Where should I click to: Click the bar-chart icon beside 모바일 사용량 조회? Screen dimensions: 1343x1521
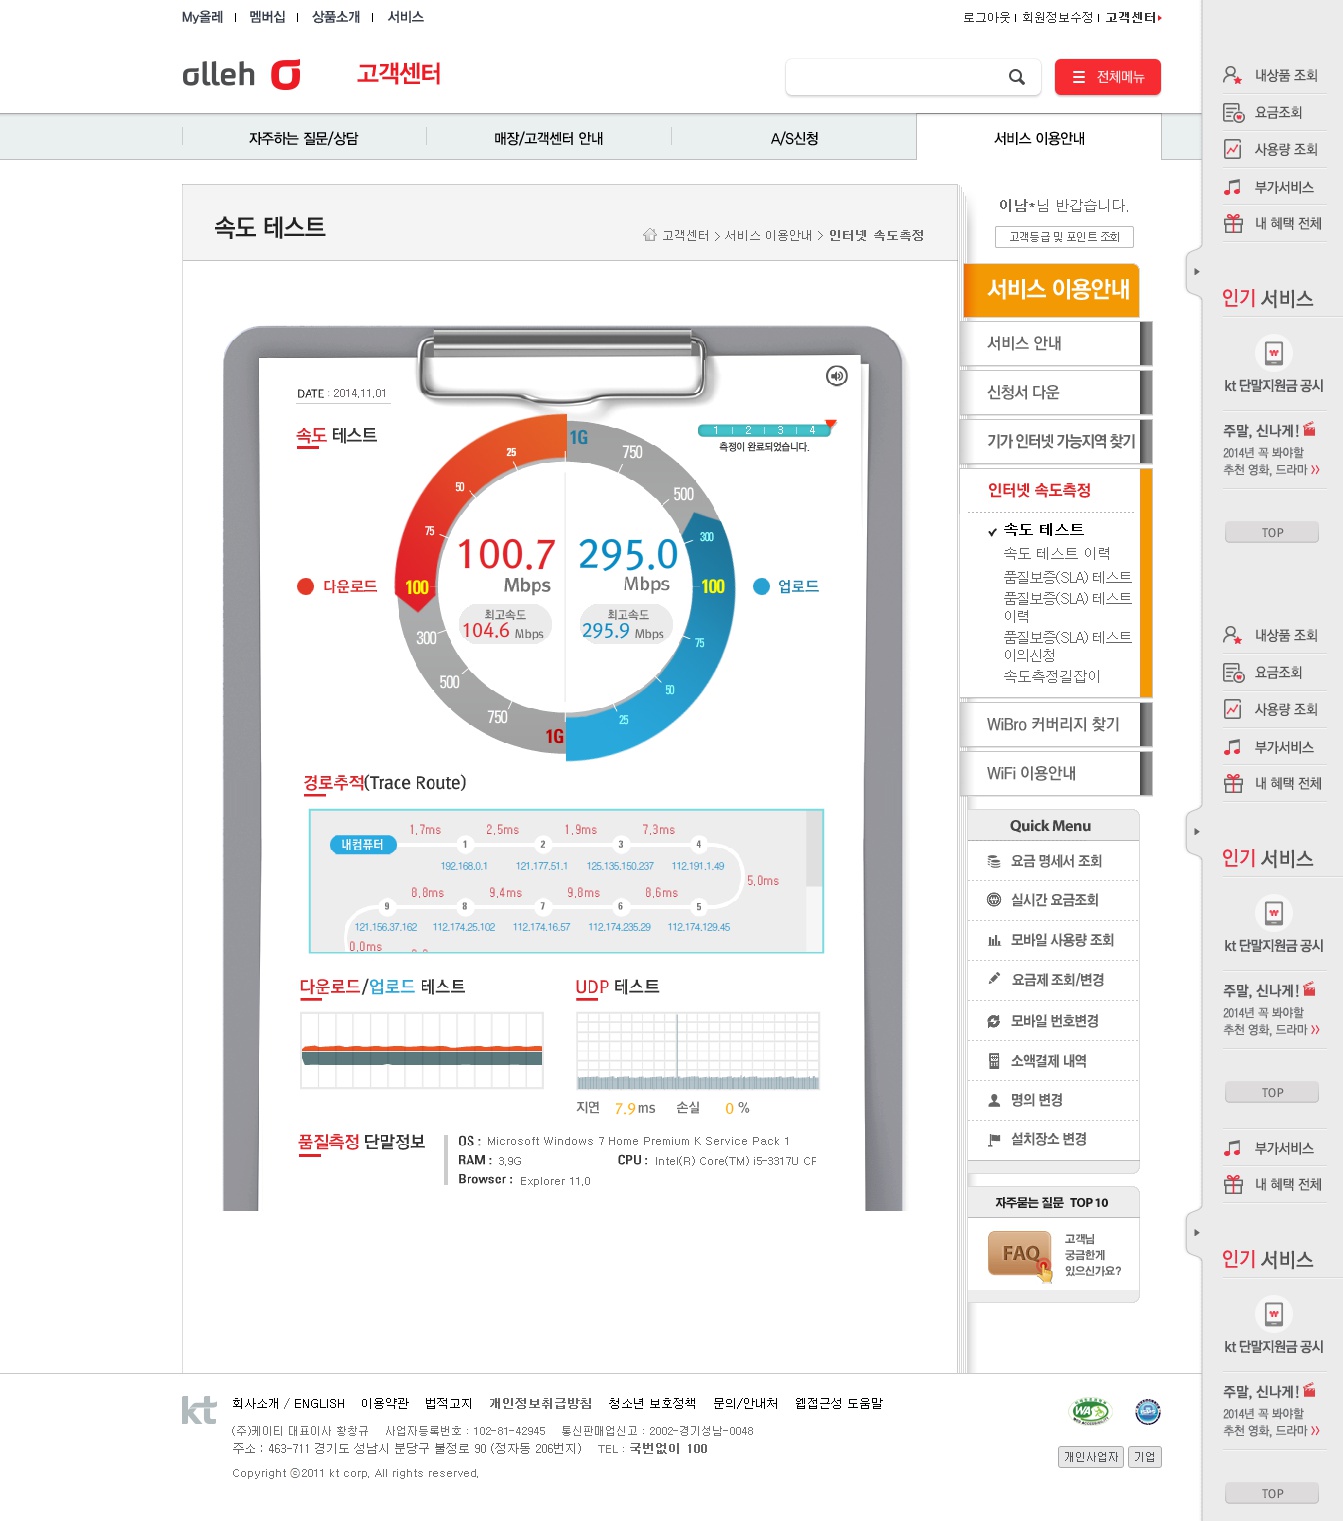994,940
